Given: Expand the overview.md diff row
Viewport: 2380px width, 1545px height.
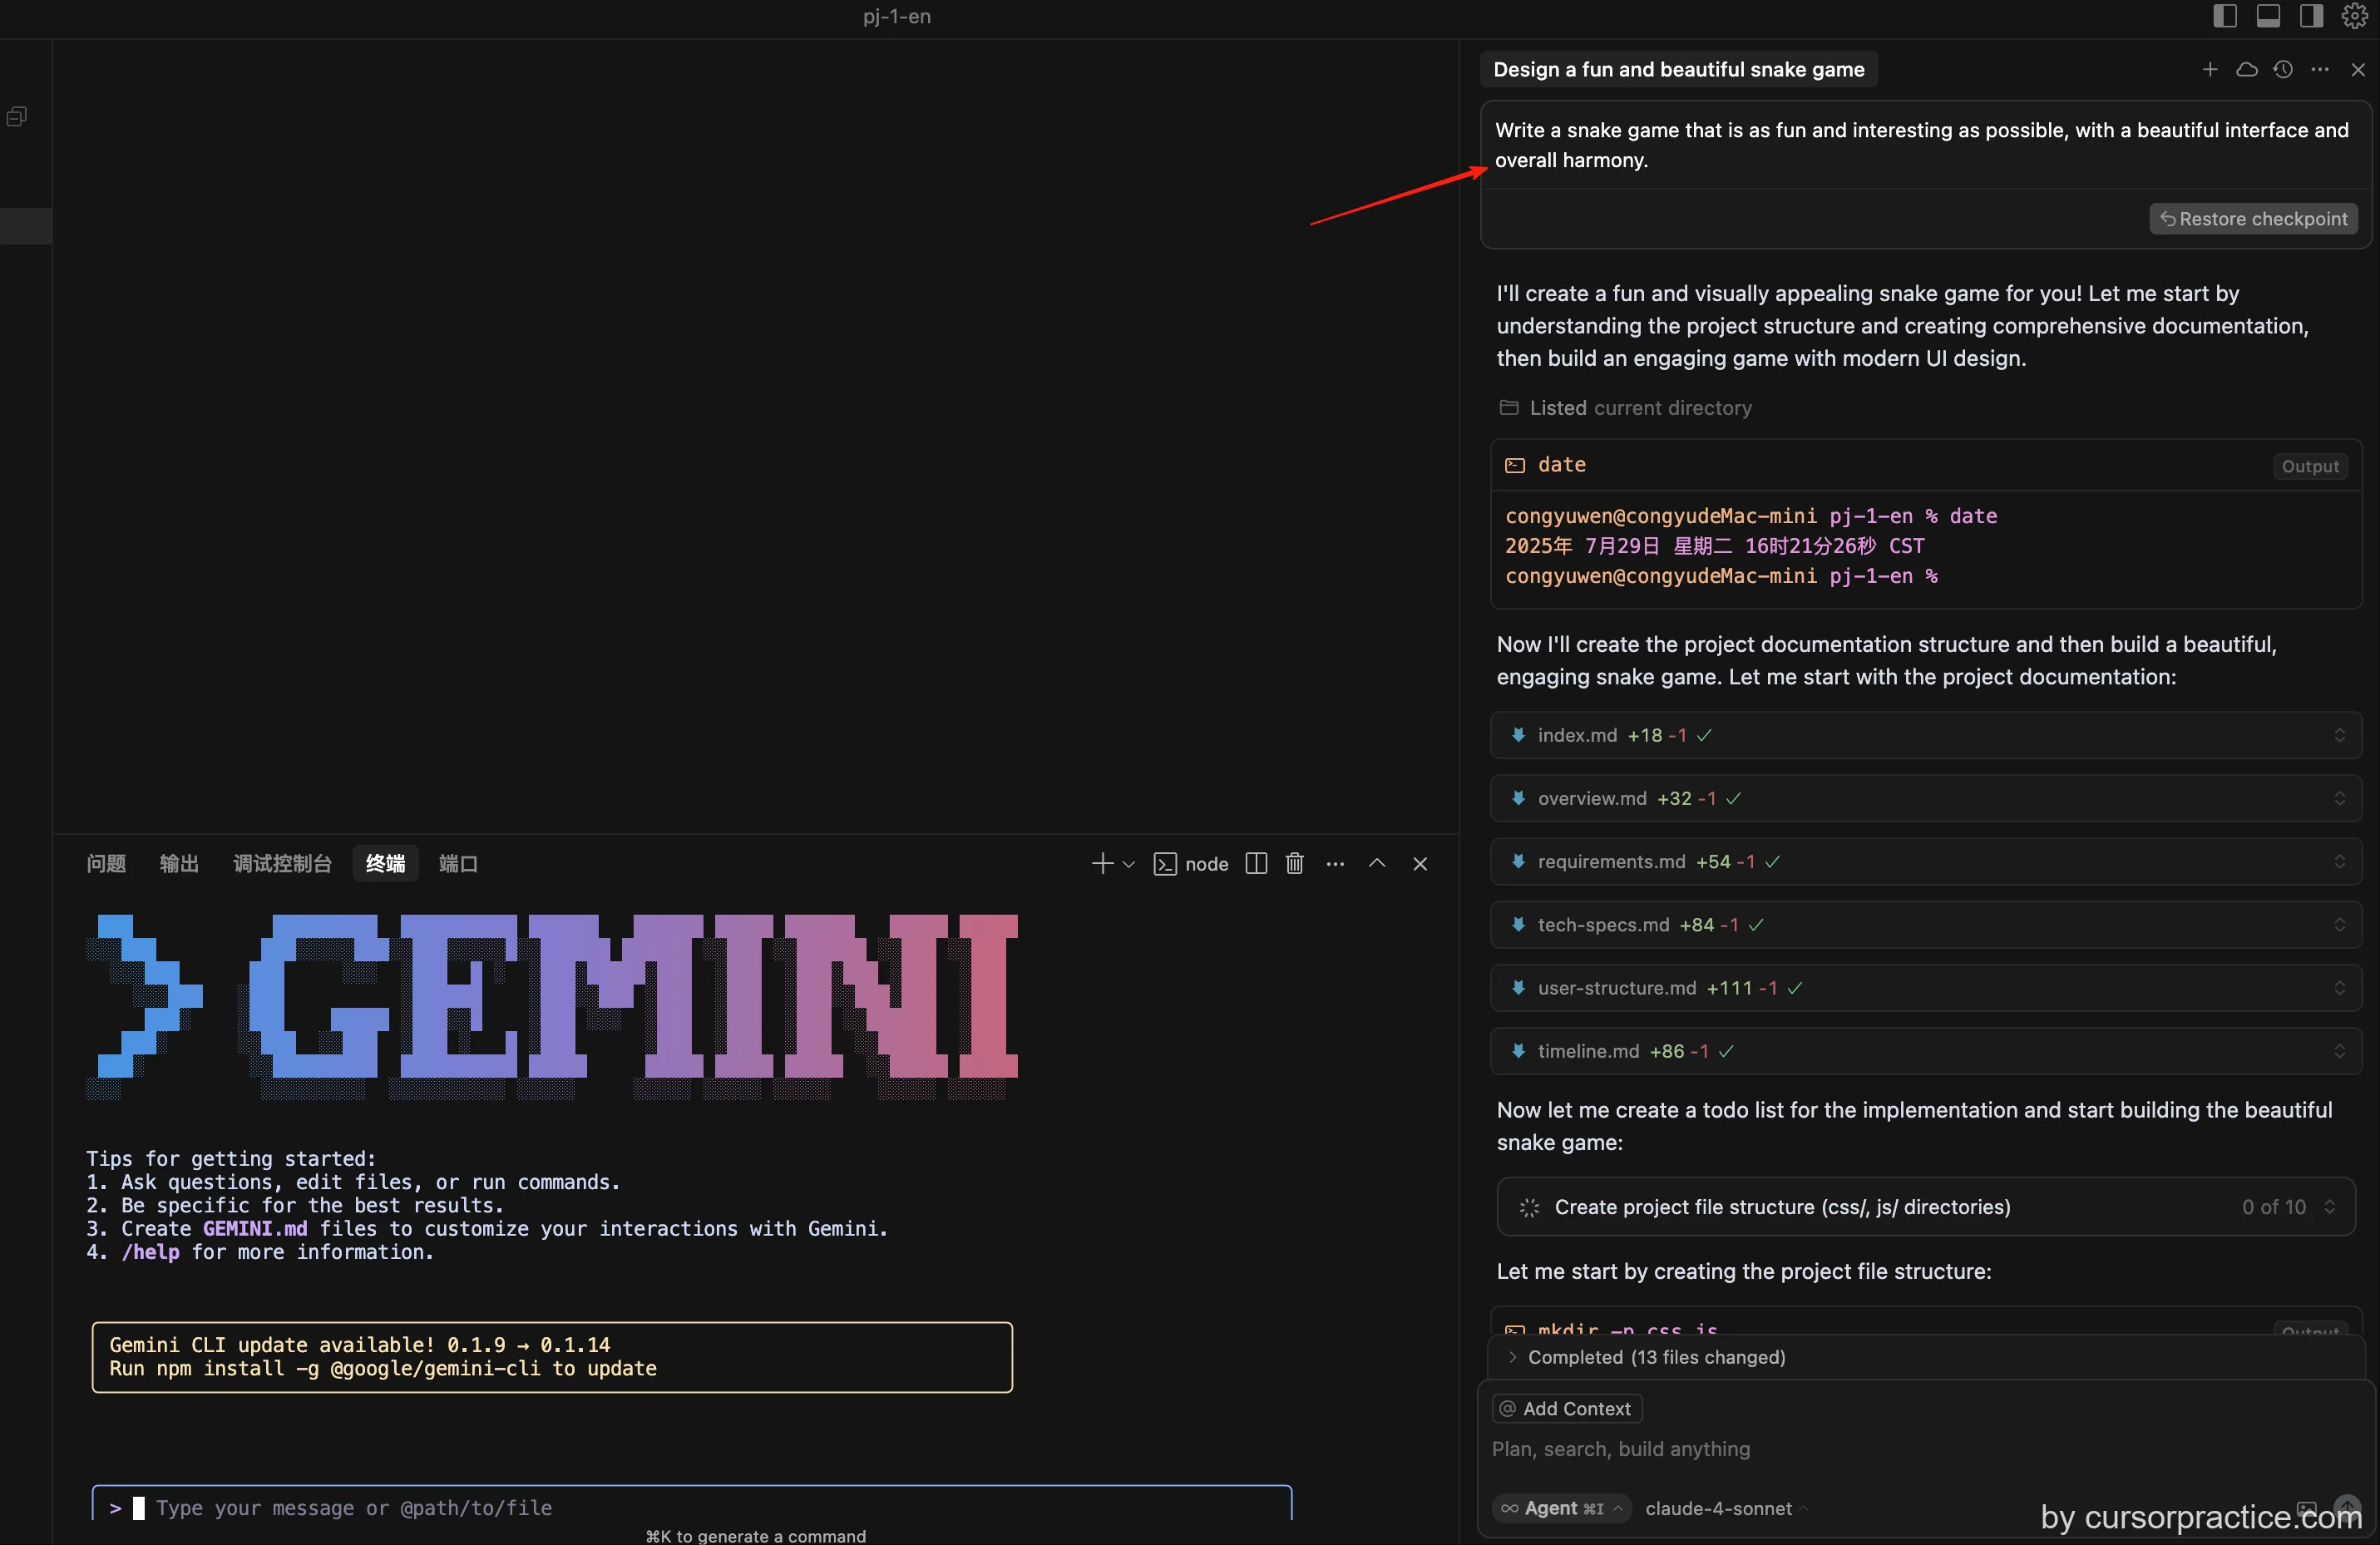Looking at the screenshot, I should 2339,798.
